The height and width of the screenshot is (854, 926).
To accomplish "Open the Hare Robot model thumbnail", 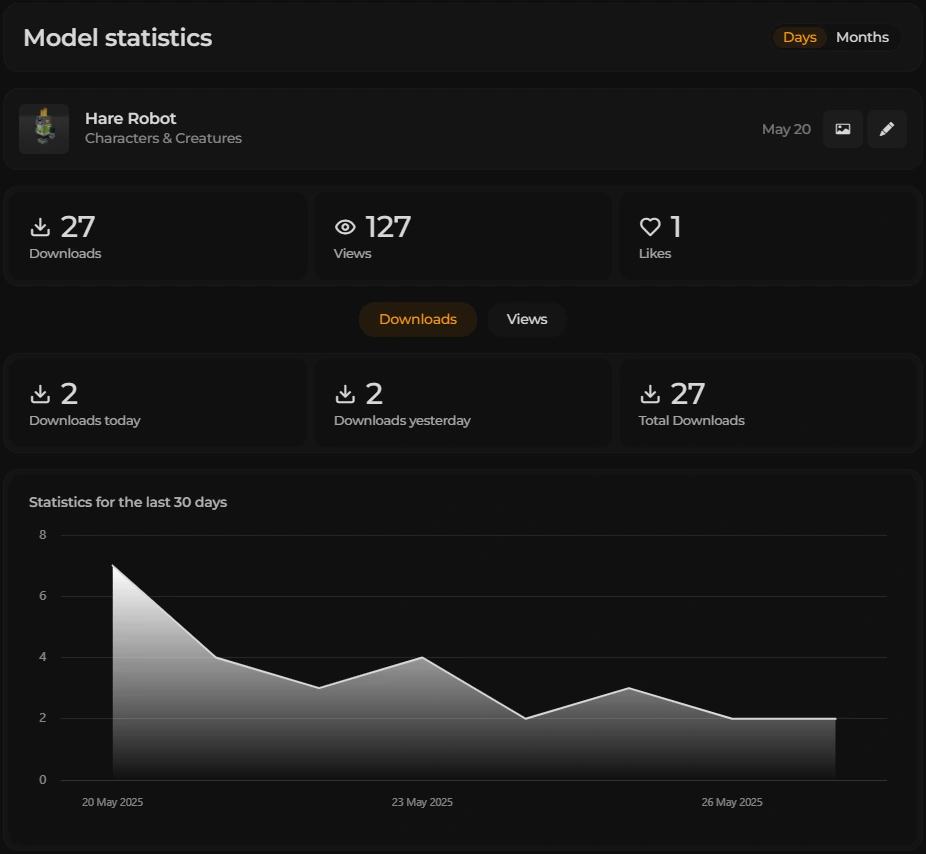I will pyautogui.click(x=44, y=129).
